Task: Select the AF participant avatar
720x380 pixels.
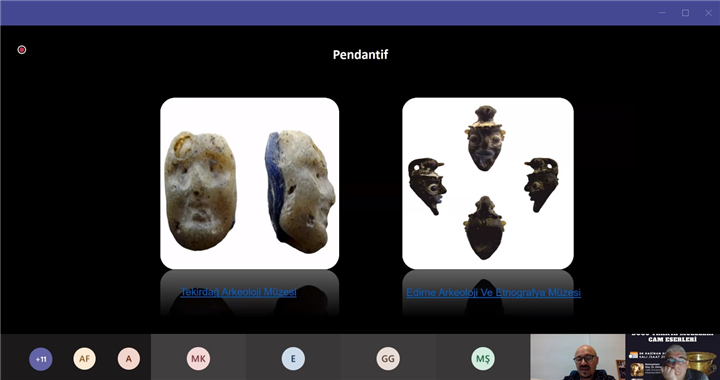Action: pyautogui.click(x=84, y=359)
